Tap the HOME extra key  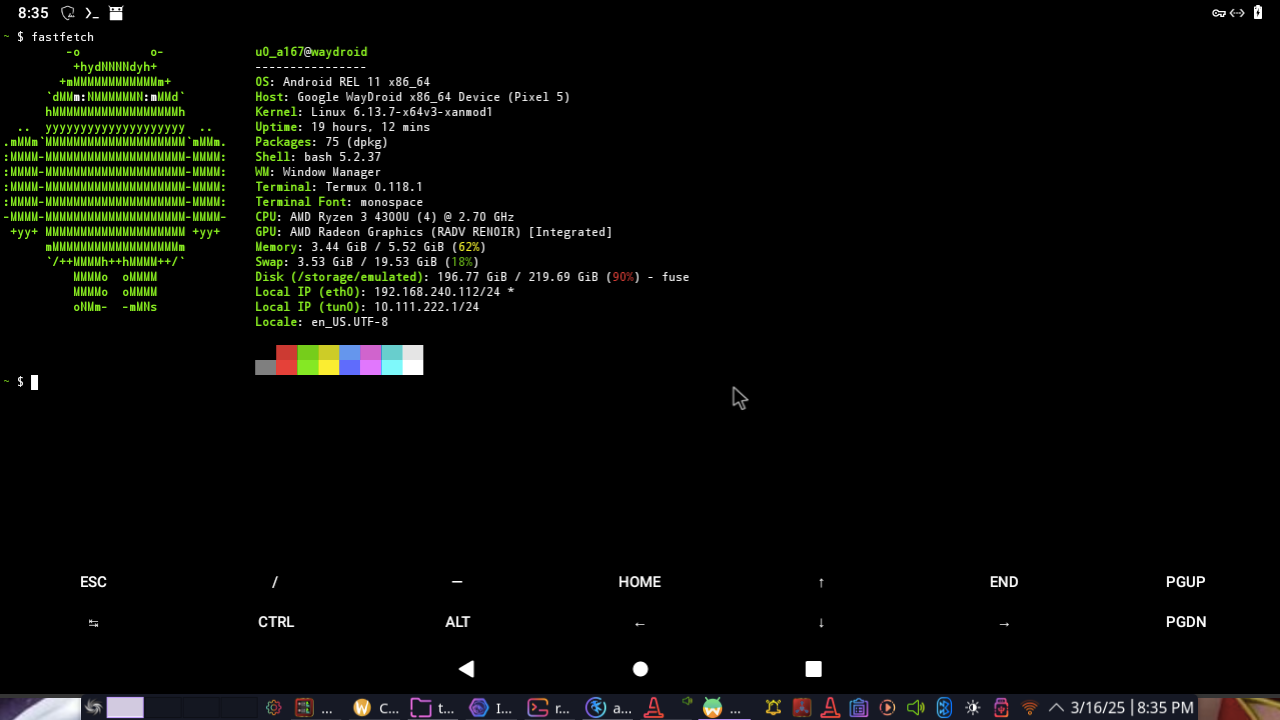coord(639,582)
